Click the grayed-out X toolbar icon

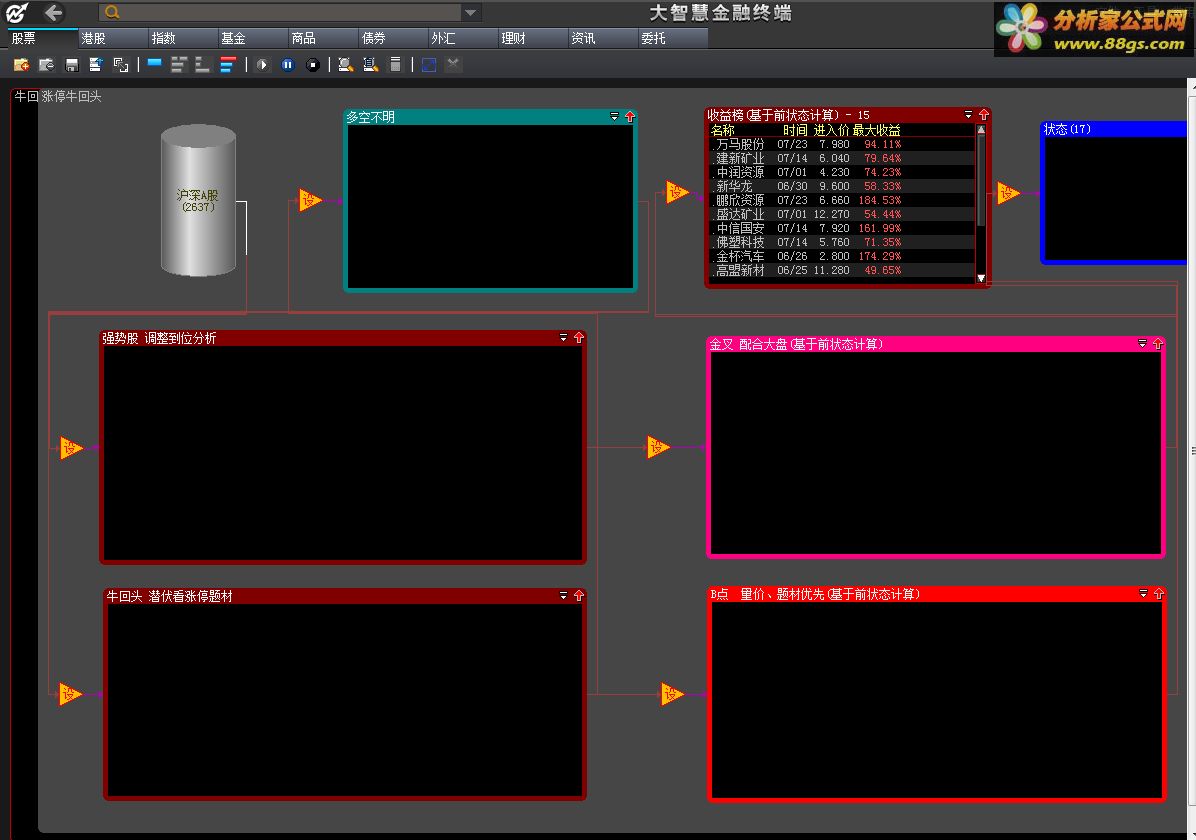453,65
